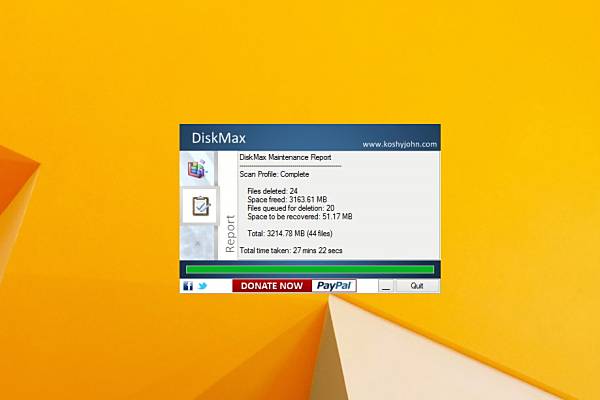Click the PayPal logo button
The height and width of the screenshot is (400, 600).
pyautogui.click(x=334, y=286)
